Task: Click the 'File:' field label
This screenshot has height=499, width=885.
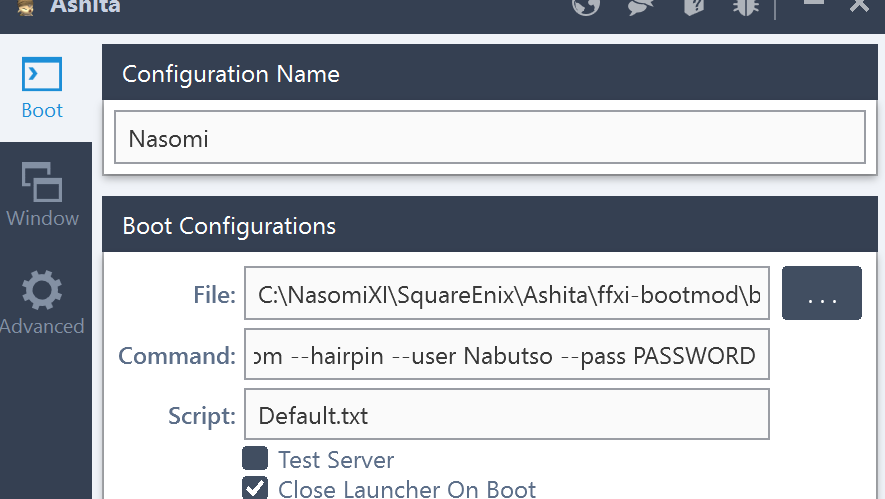Action: [x=214, y=294]
